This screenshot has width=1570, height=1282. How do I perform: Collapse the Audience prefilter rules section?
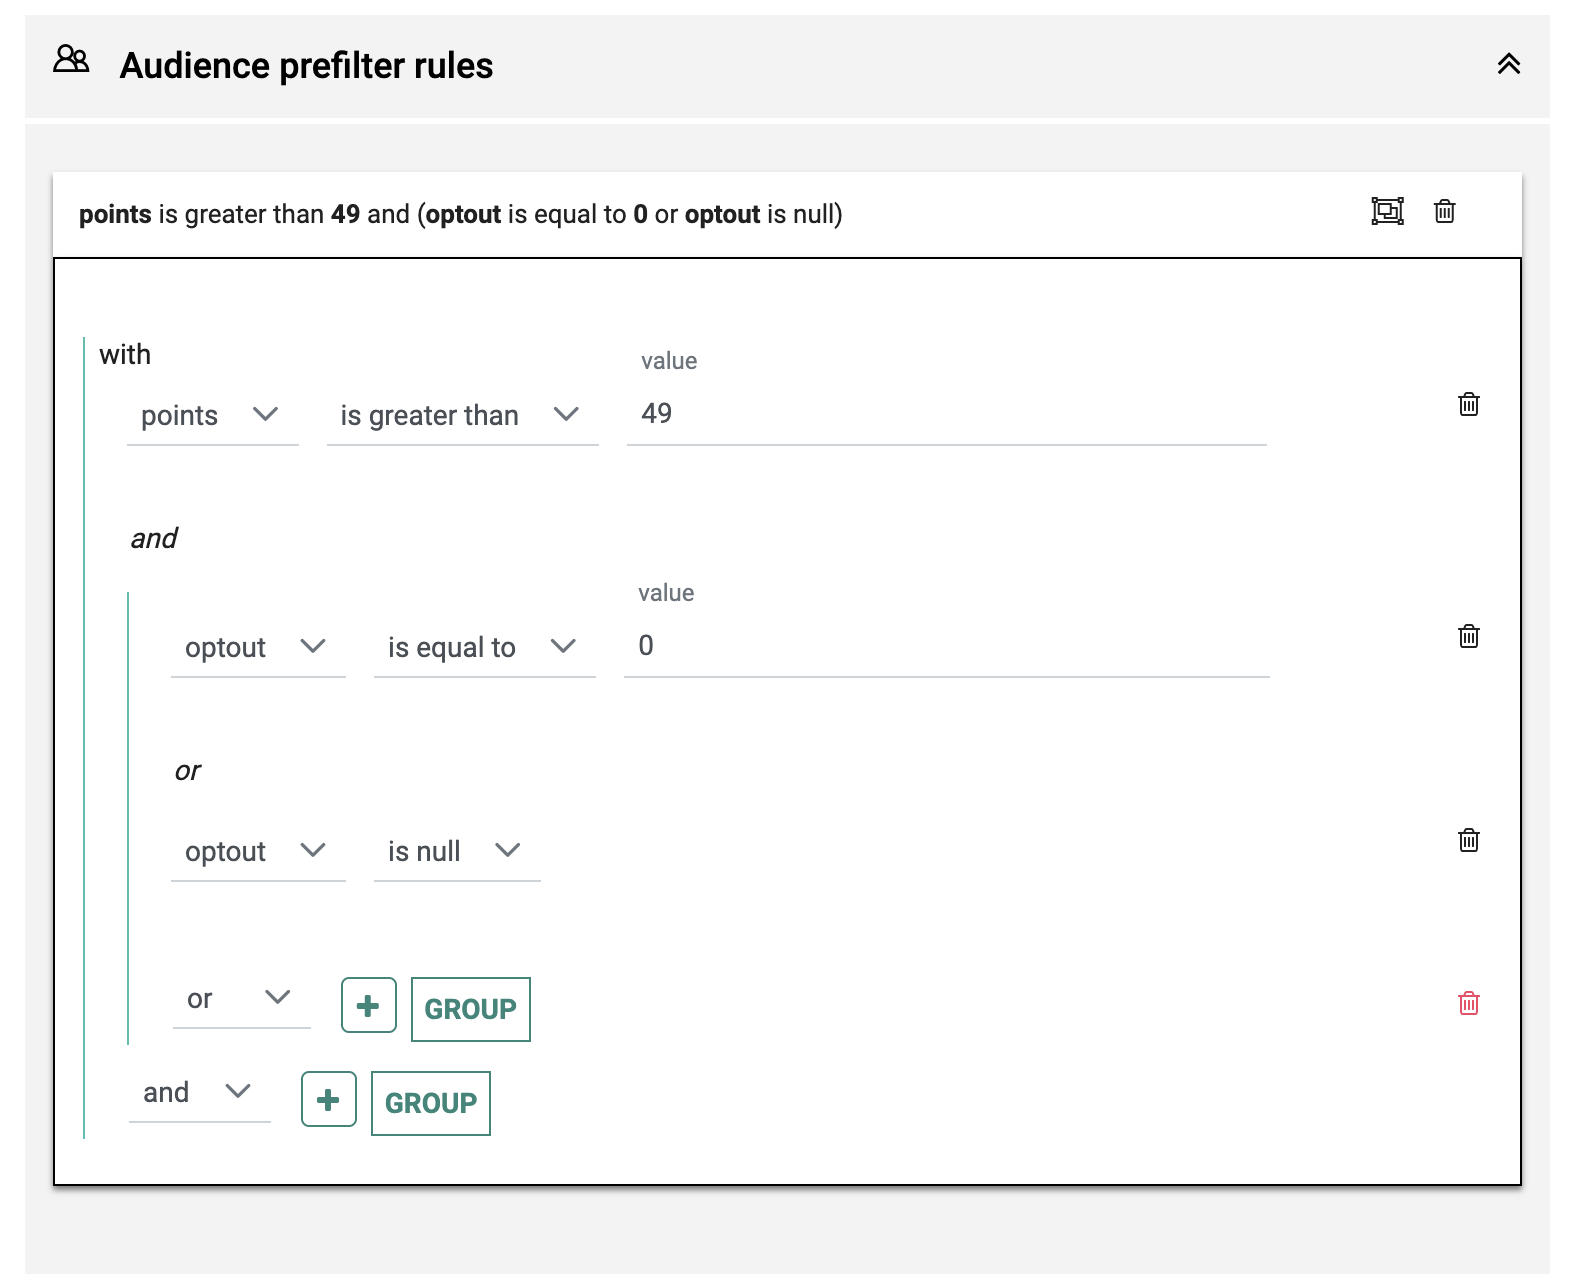1508,65
